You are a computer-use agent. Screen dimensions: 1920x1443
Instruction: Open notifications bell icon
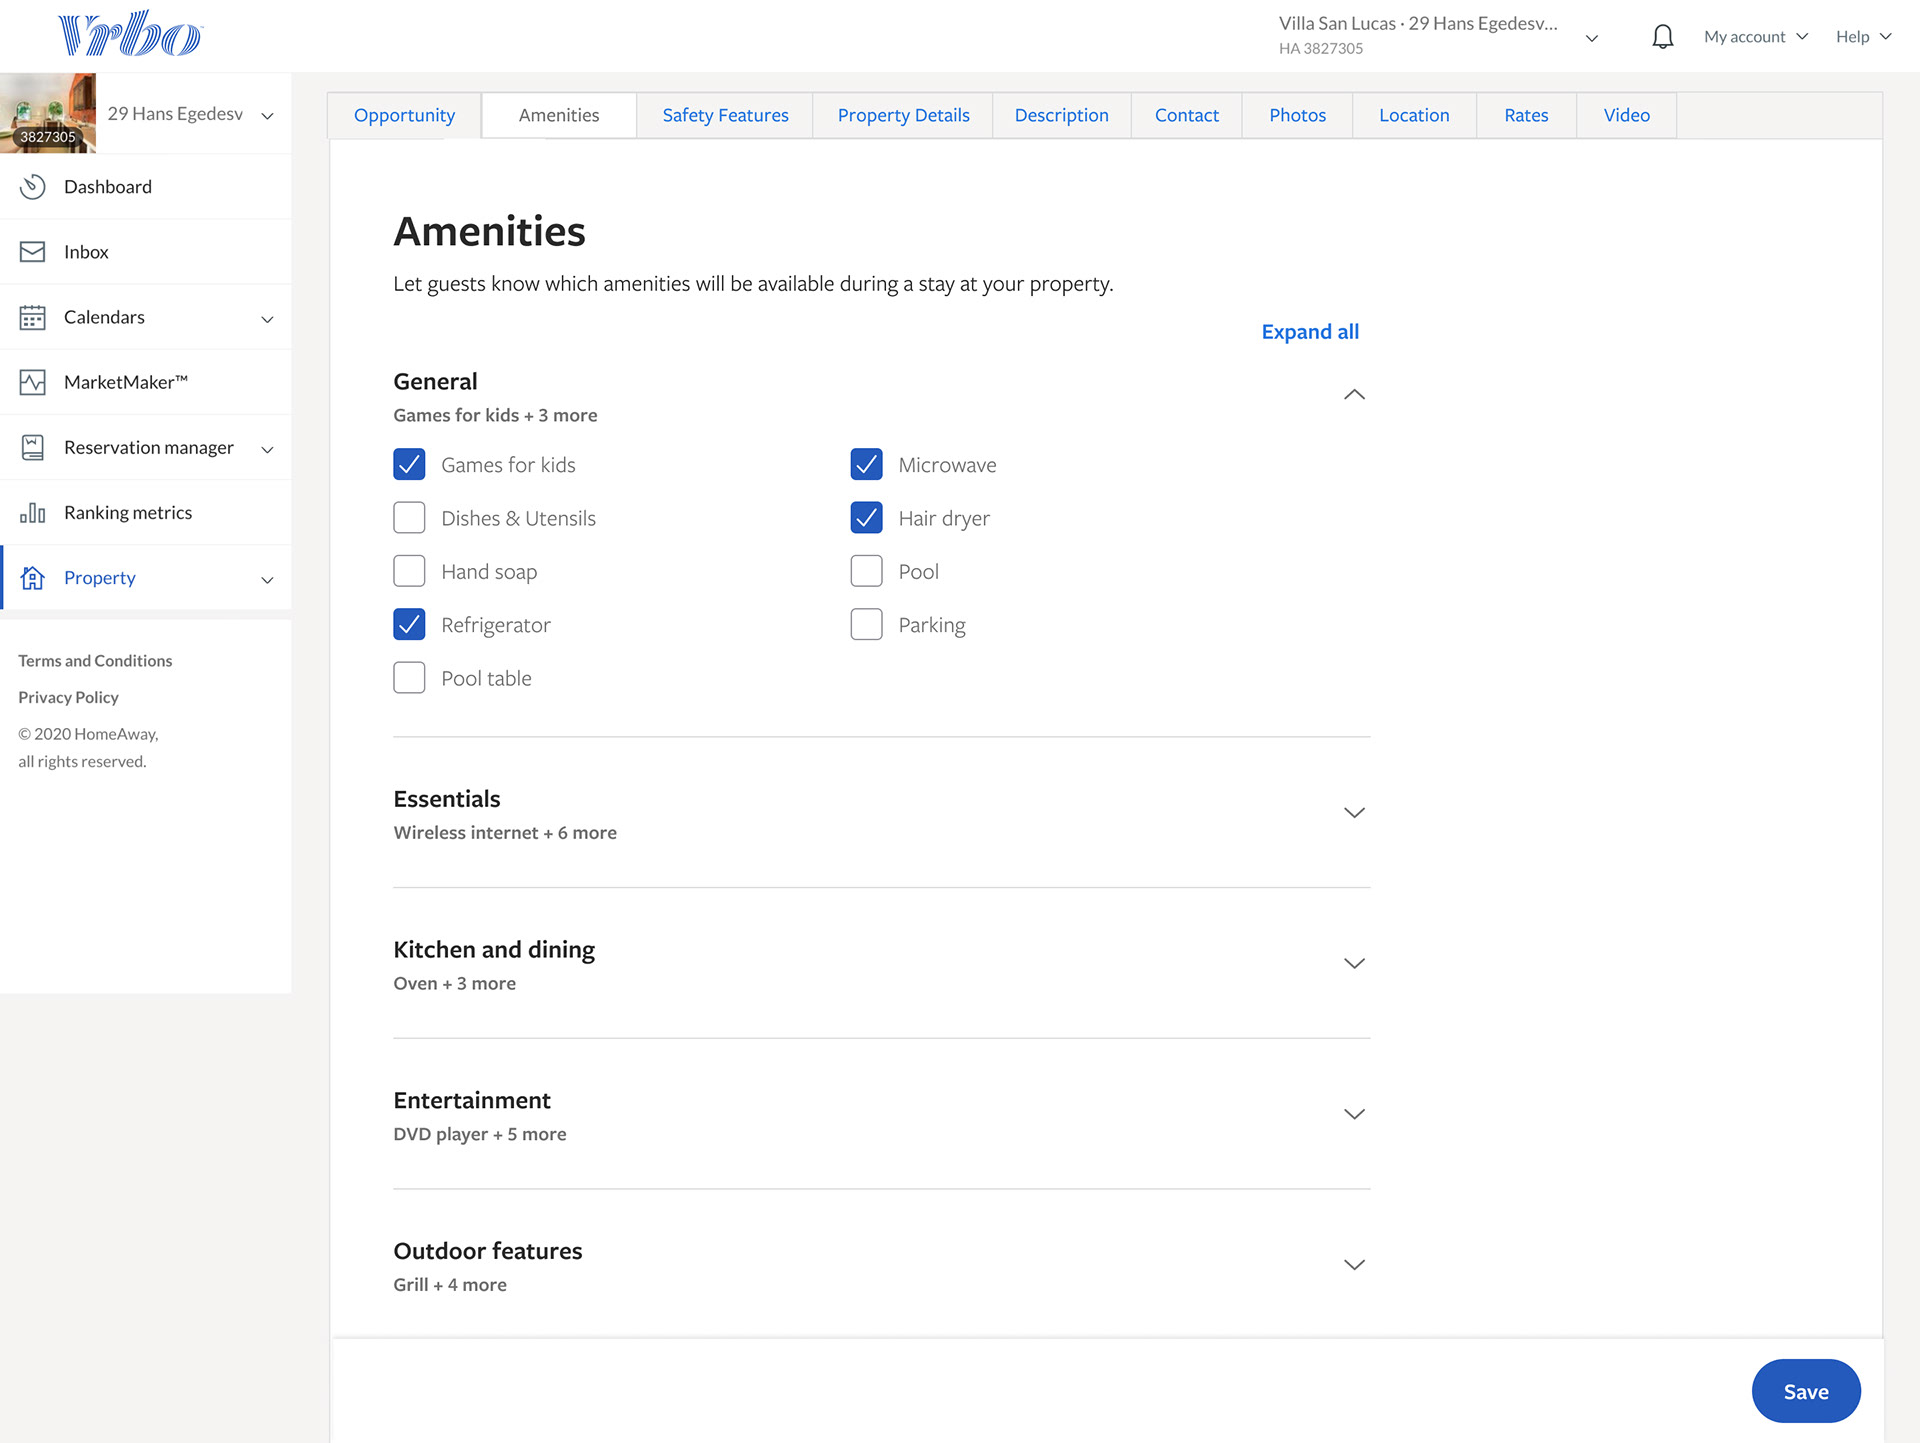point(1662,37)
